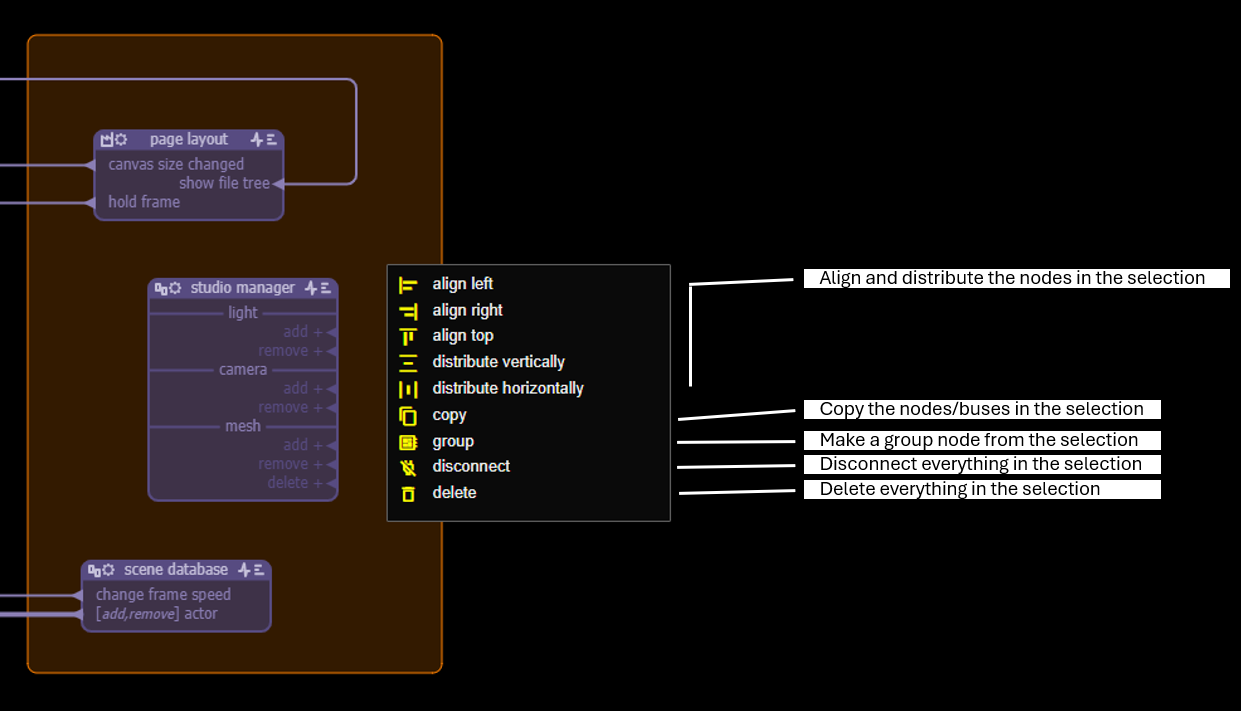Image resolution: width=1241 pixels, height=711 pixels.
Task: Click the delete + pin under mesh
Action: coord(331,483)
